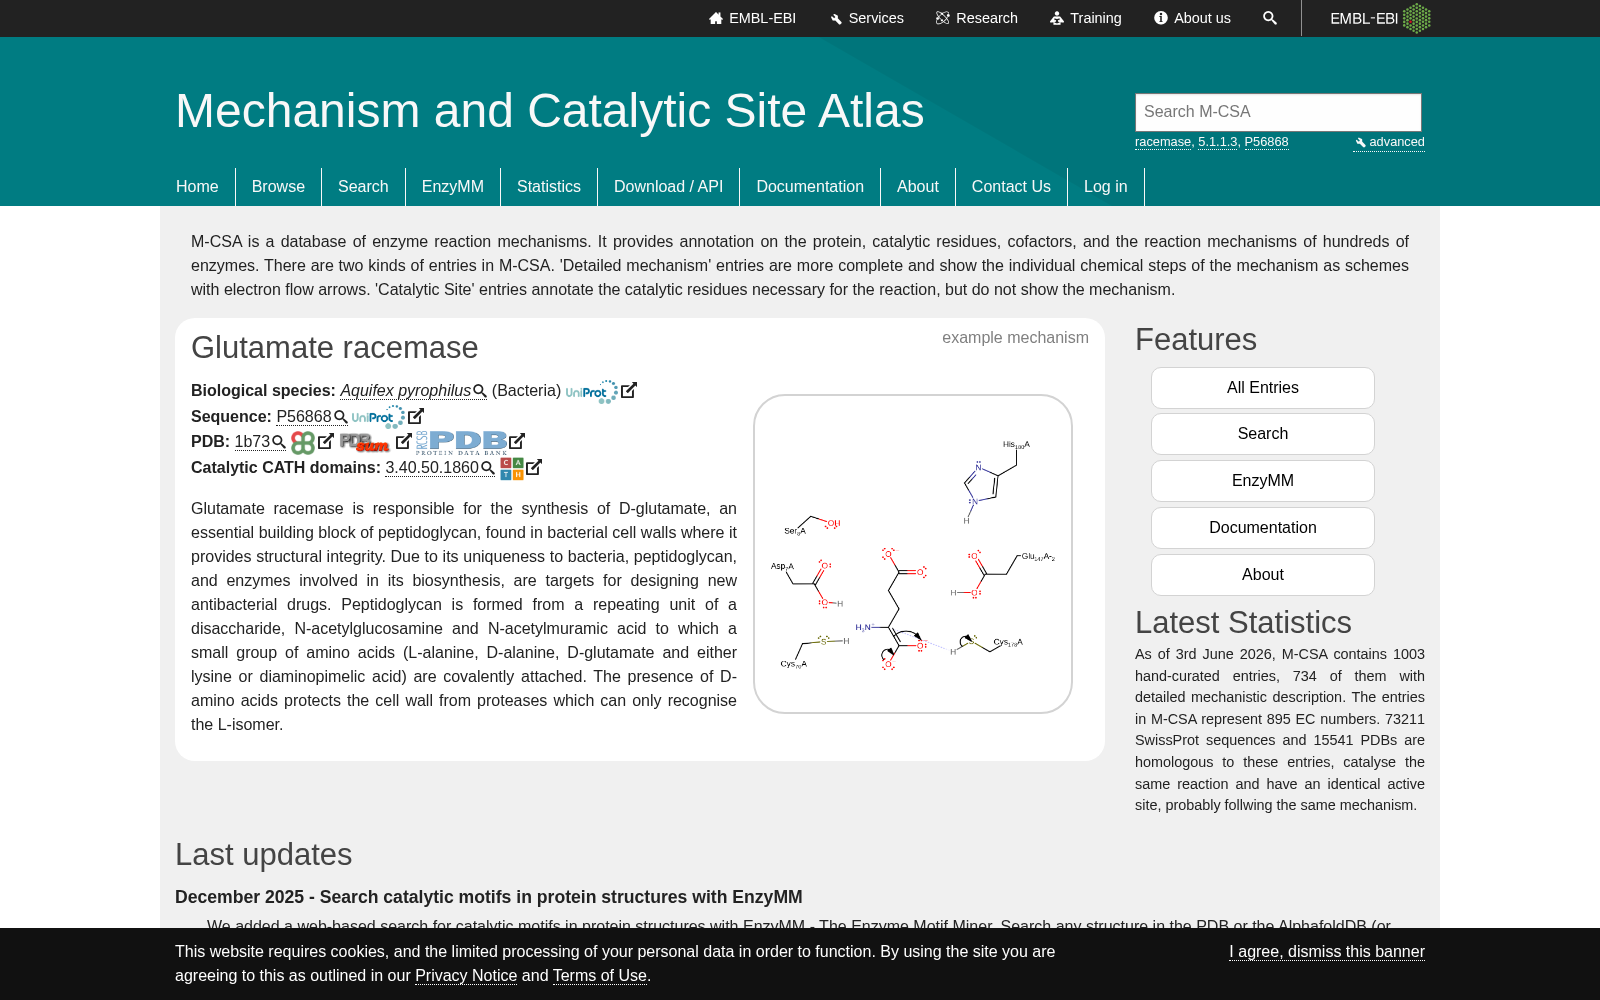Image resolution: width=1600 pixels, height=1000 pixels.
Task: Open the UniProt species link beside Bacteria
Action: [591, 391]
